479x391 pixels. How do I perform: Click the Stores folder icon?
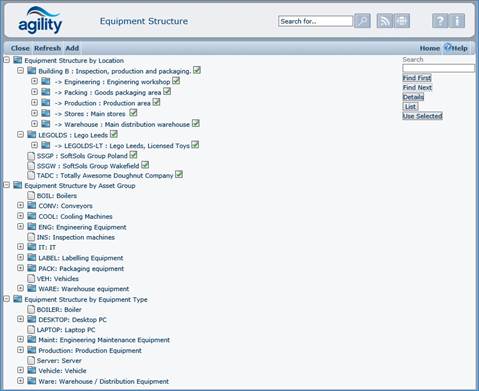46,113
